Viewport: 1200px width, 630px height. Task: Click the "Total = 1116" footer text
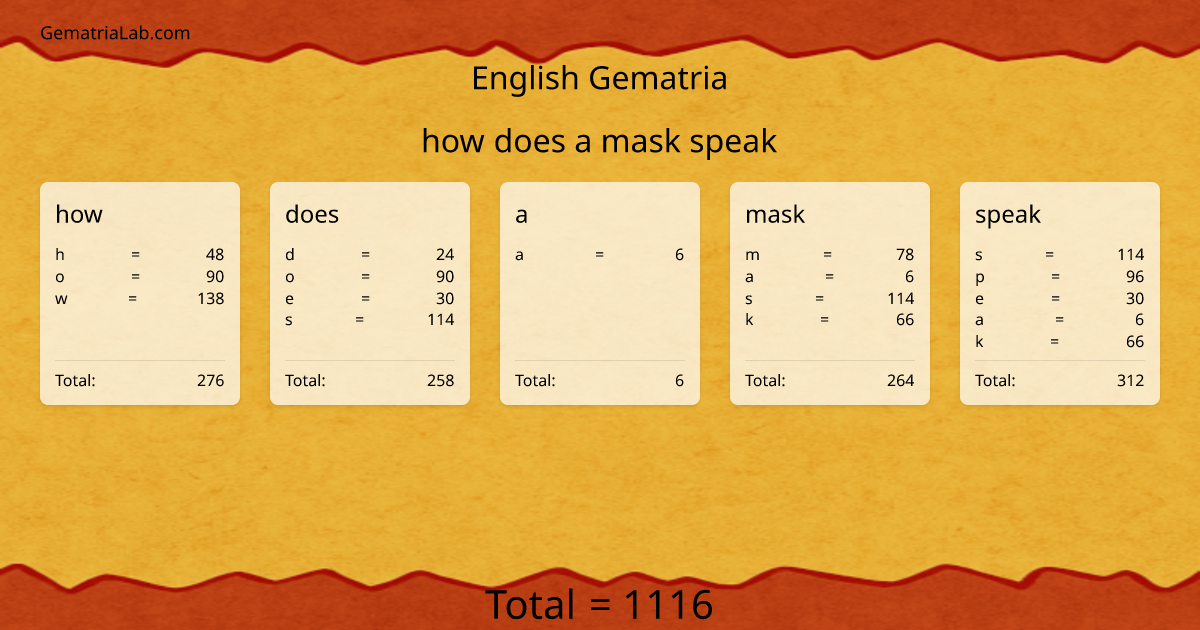pyautogui.click(x=599, y=605)
